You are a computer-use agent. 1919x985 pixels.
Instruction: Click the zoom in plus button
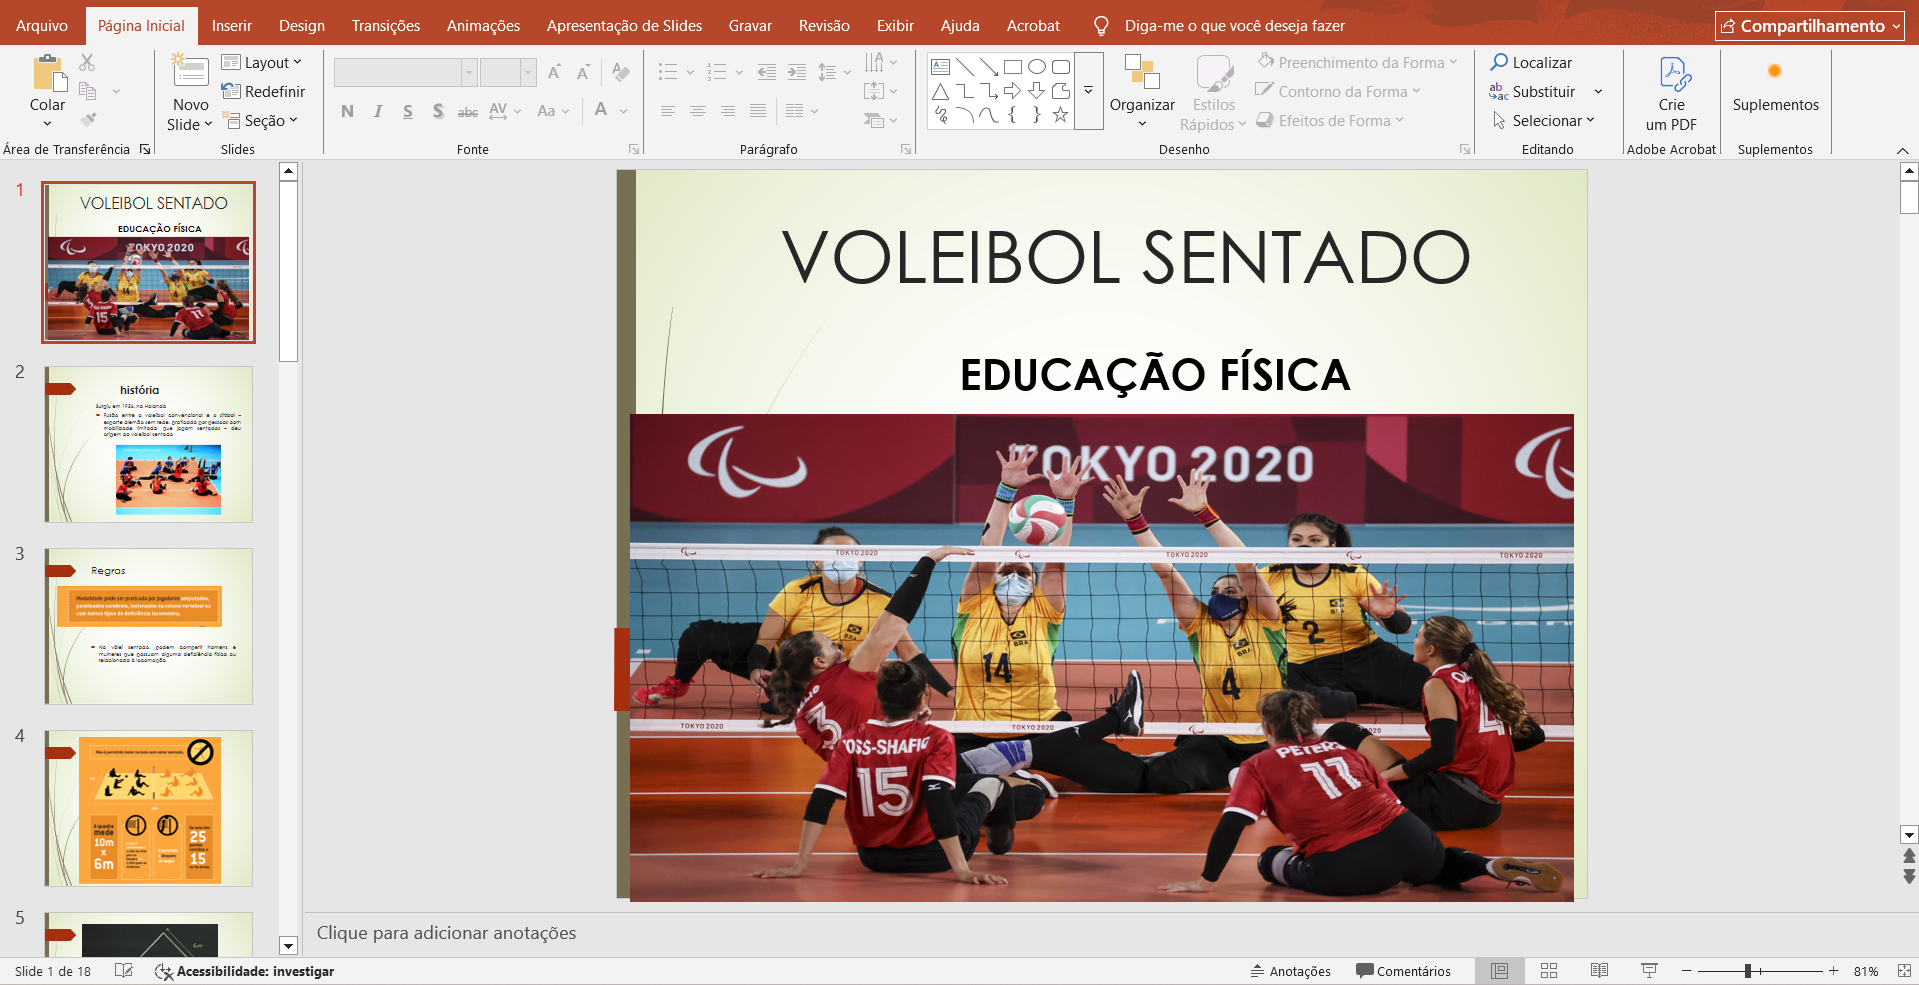[x=1833, y=971]
